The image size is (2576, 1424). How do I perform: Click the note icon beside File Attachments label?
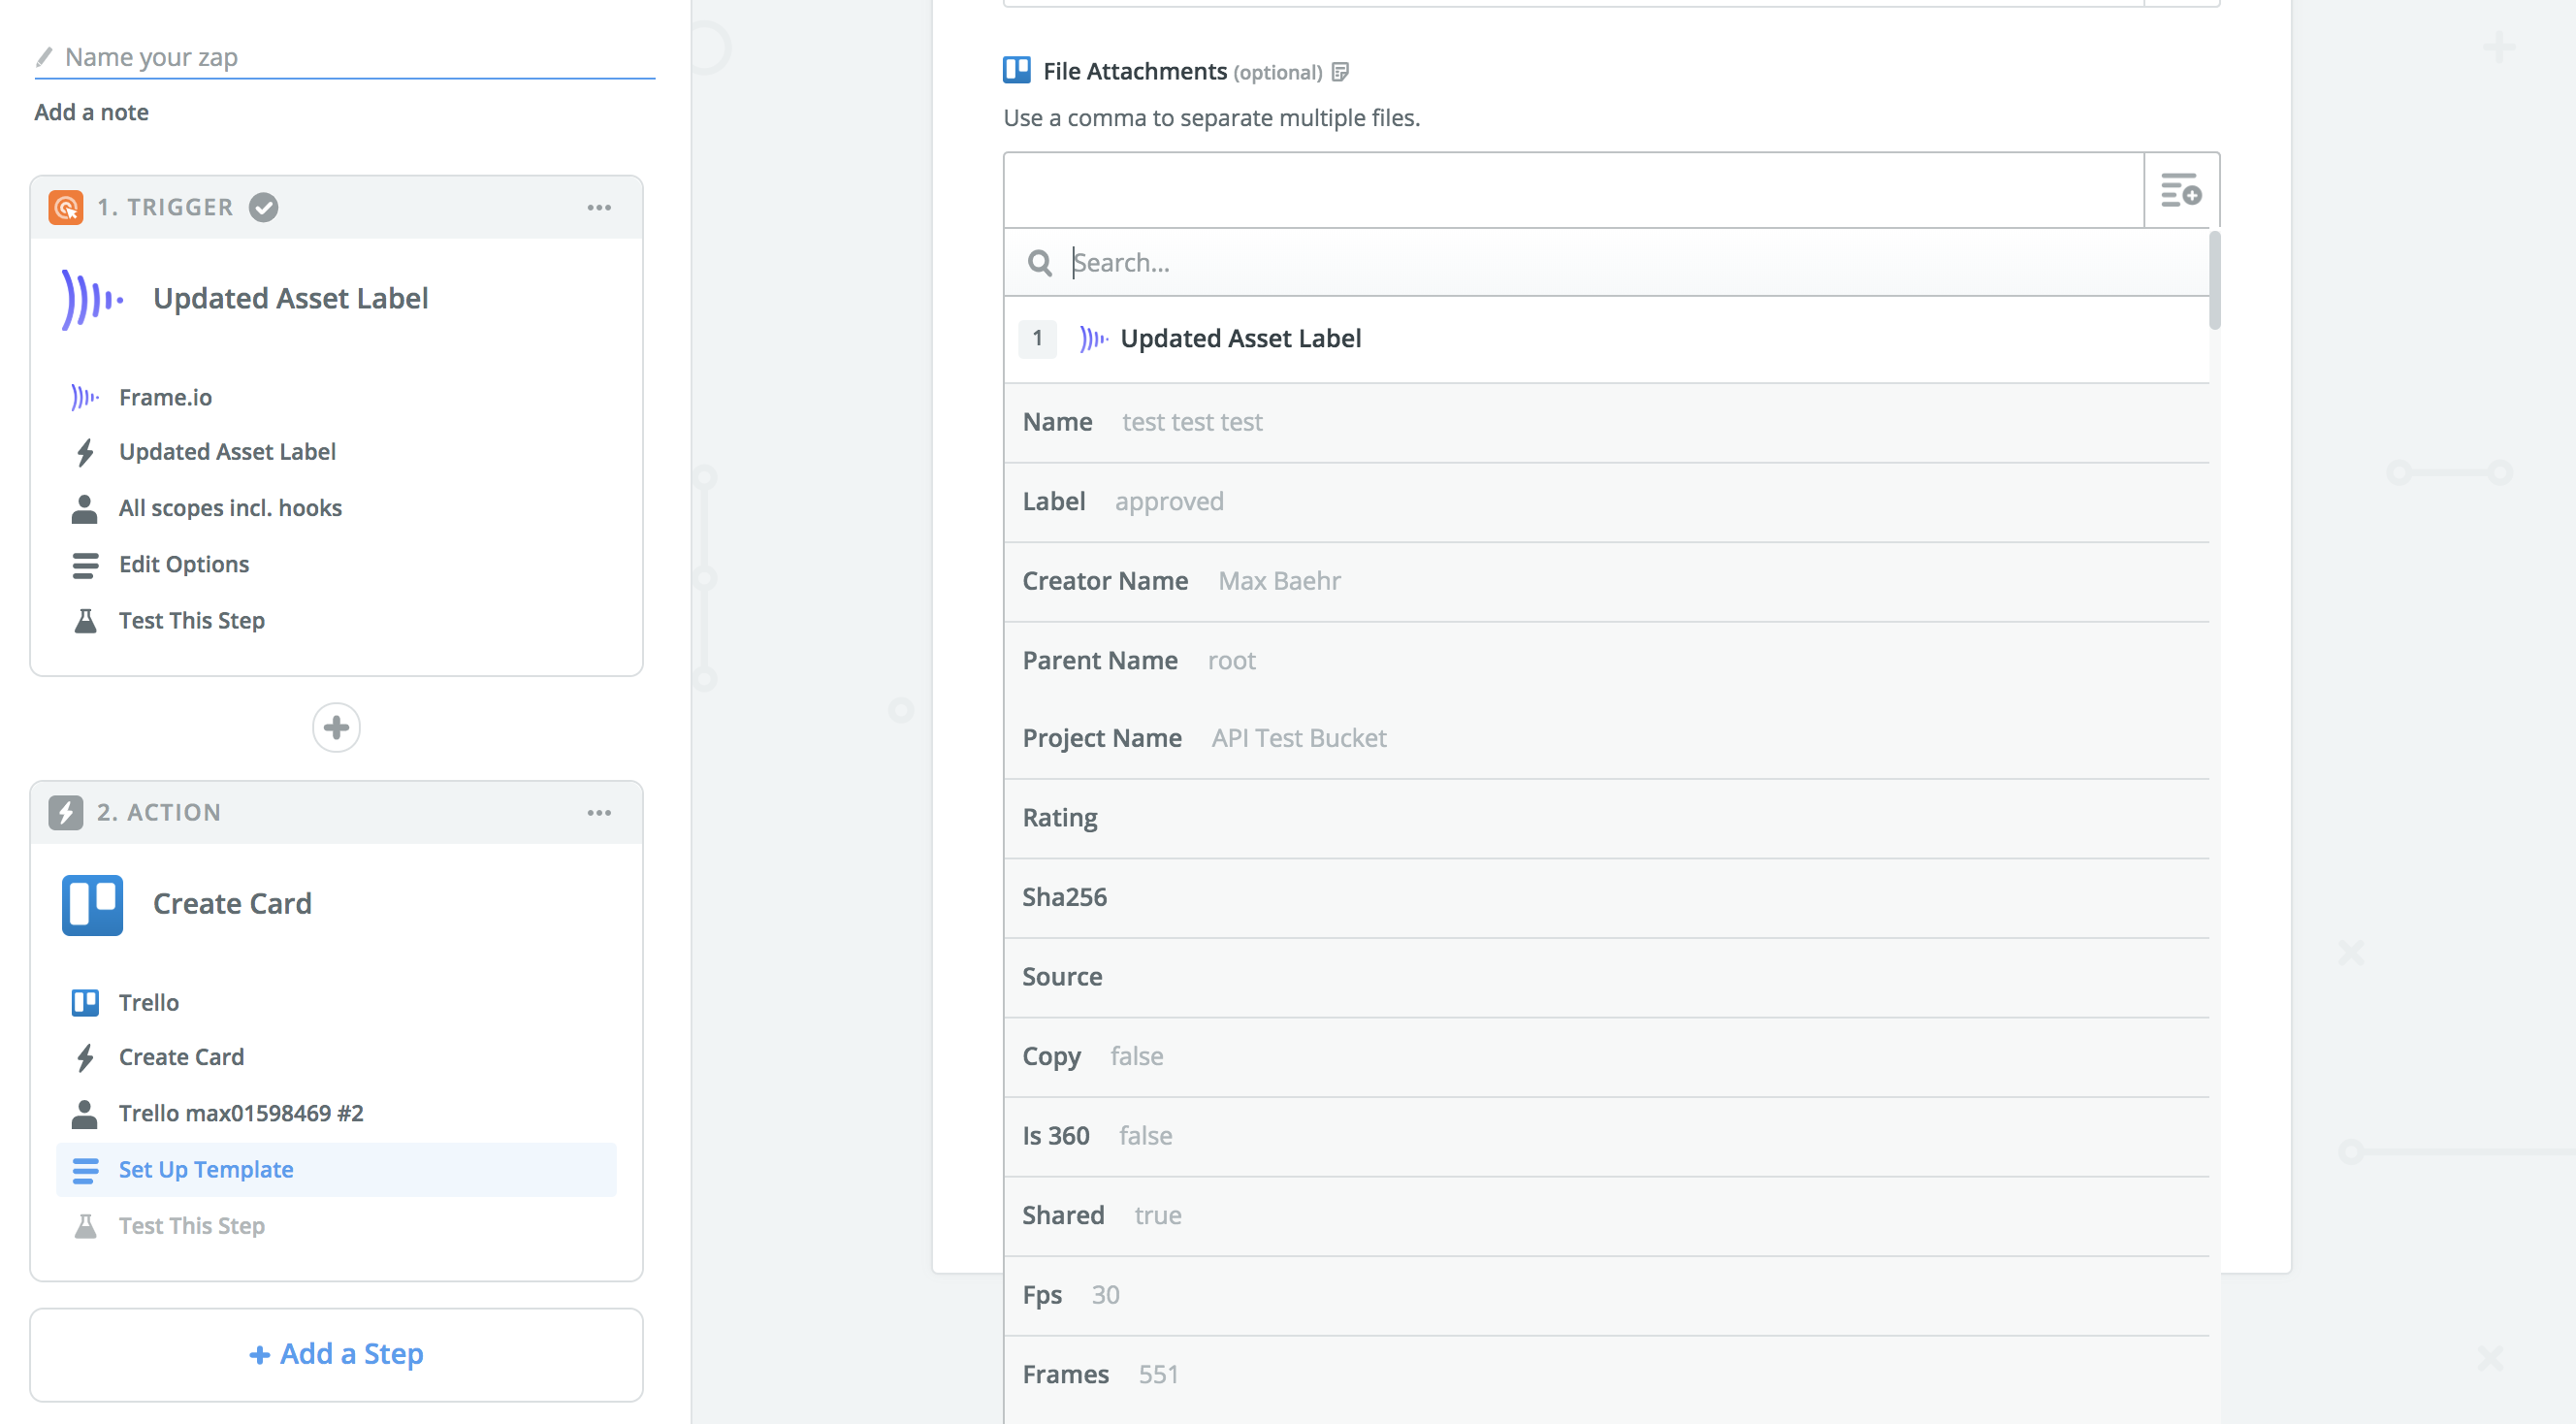pyautogui.click(x=1341, y=72)
